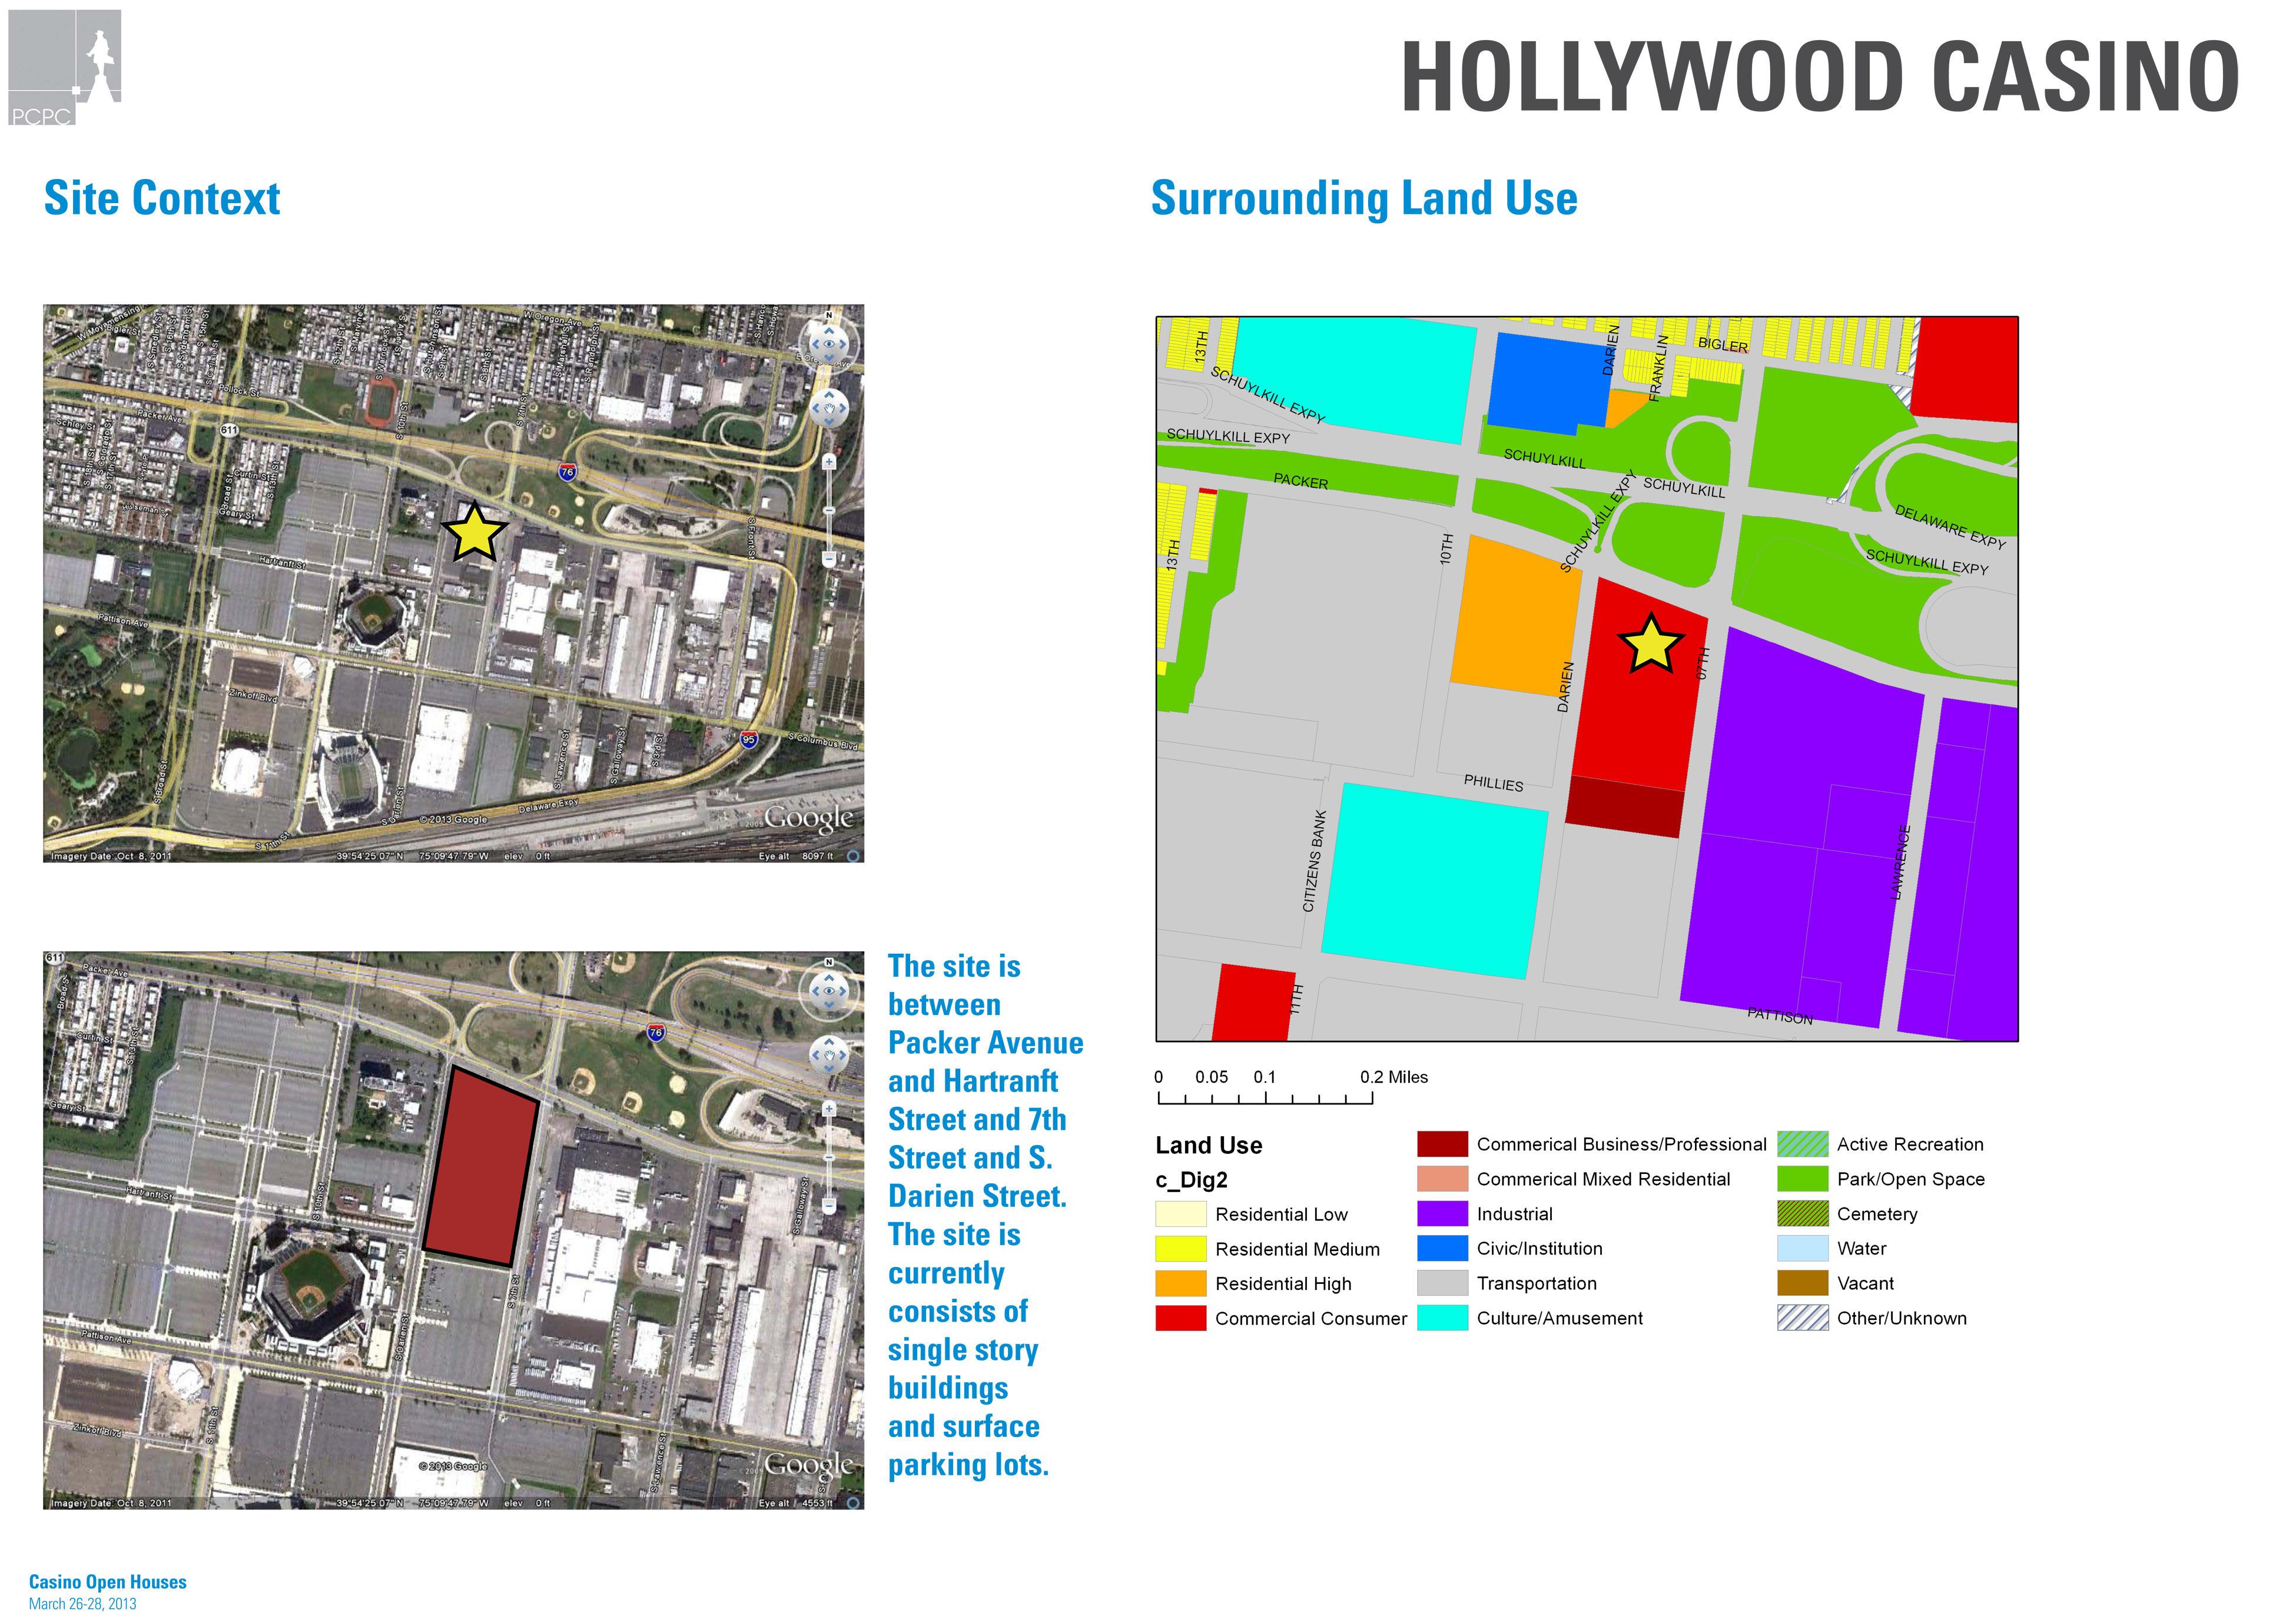Select the Transportation gray swatch
Screen dimensions: 2296x1616
tap(1442, 1283)
